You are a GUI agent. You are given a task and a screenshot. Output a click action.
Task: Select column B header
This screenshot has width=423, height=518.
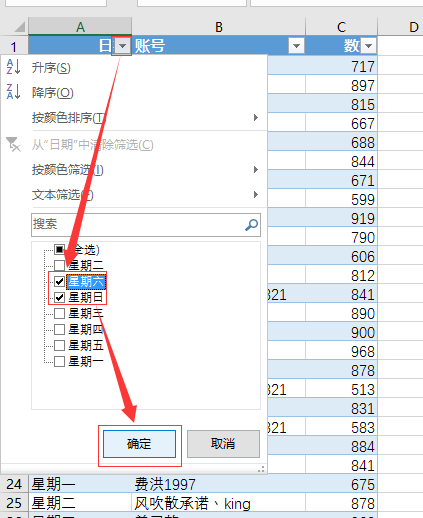coord(219,27)
